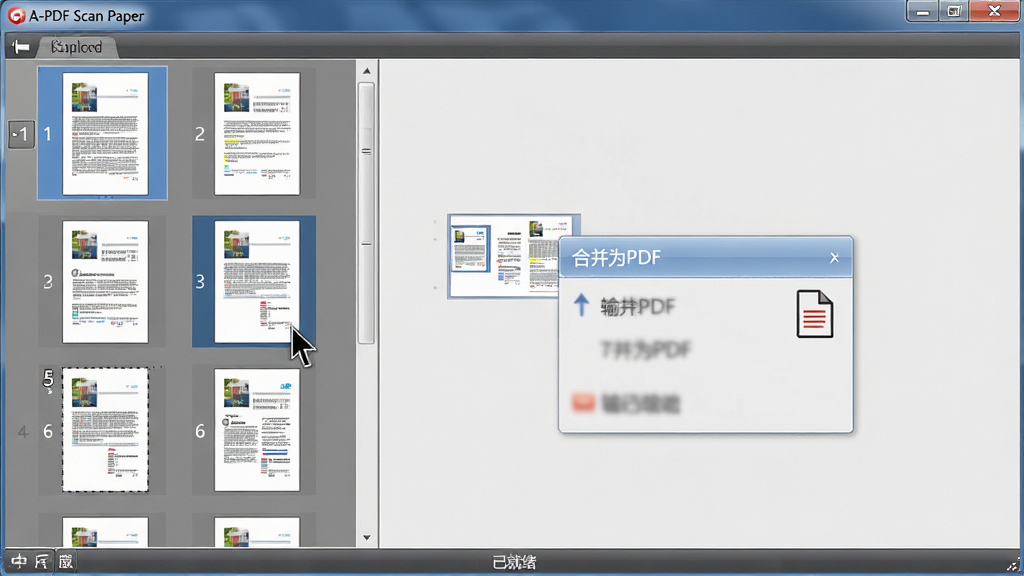The image size is (1024, 576).
Task: Choose the 输并PDF entry in the popup
Action: pos(637,306)
